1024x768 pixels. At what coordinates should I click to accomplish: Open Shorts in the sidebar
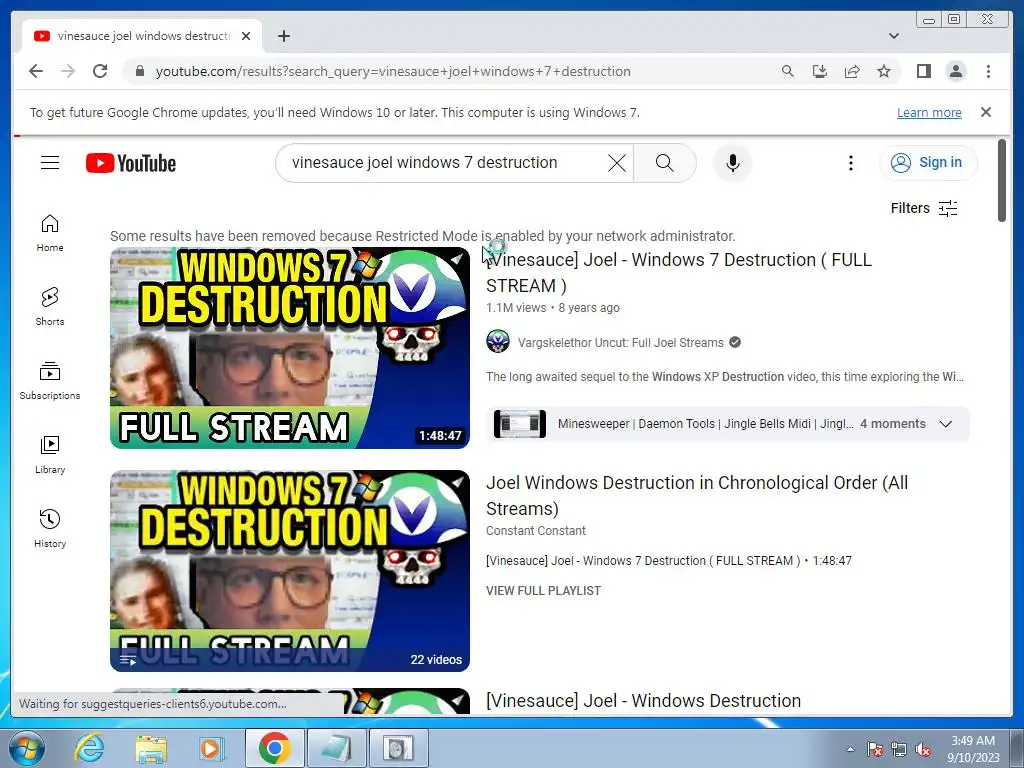[50, 307]
